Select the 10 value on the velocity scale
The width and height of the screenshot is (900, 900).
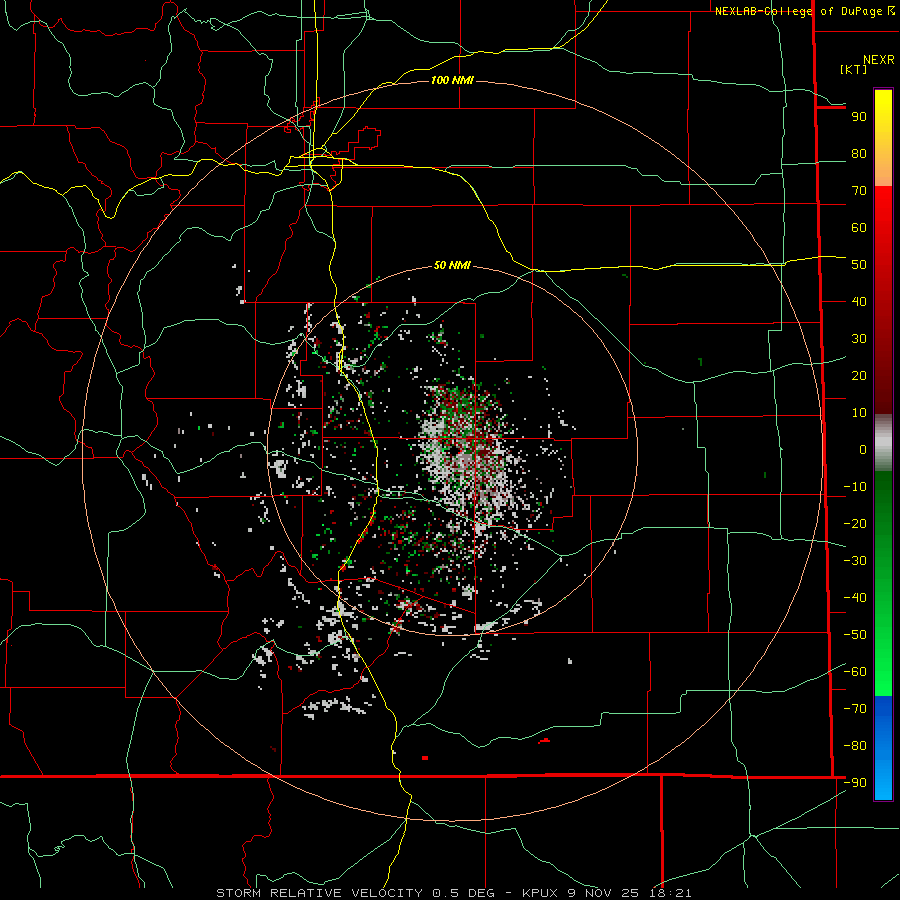(x=859, y=413)
